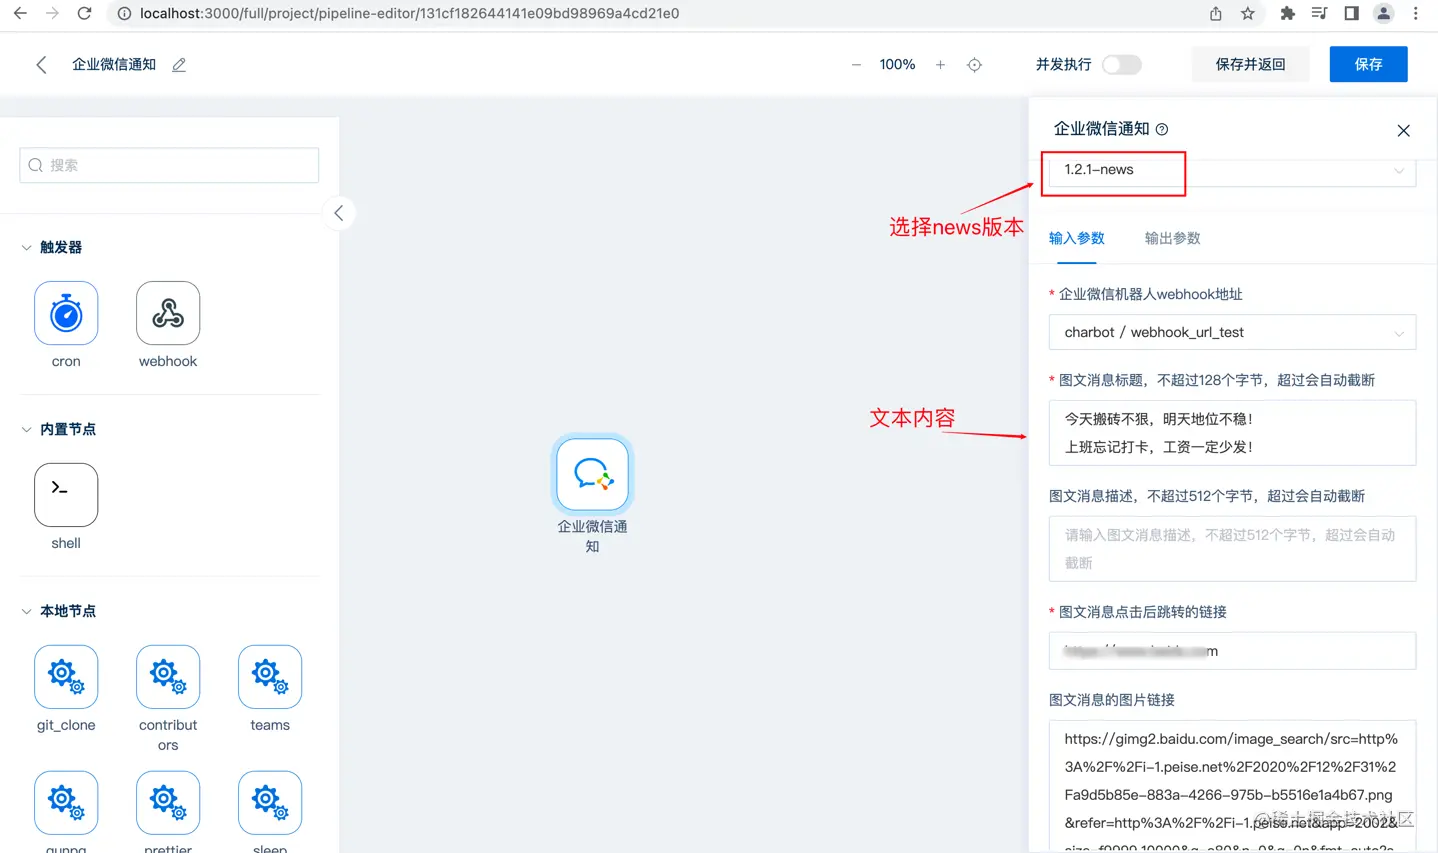Open the 1.2.1-news version dropdown
The height and width of the screenshot is (853, 1438).
[x=1232, y=170]
